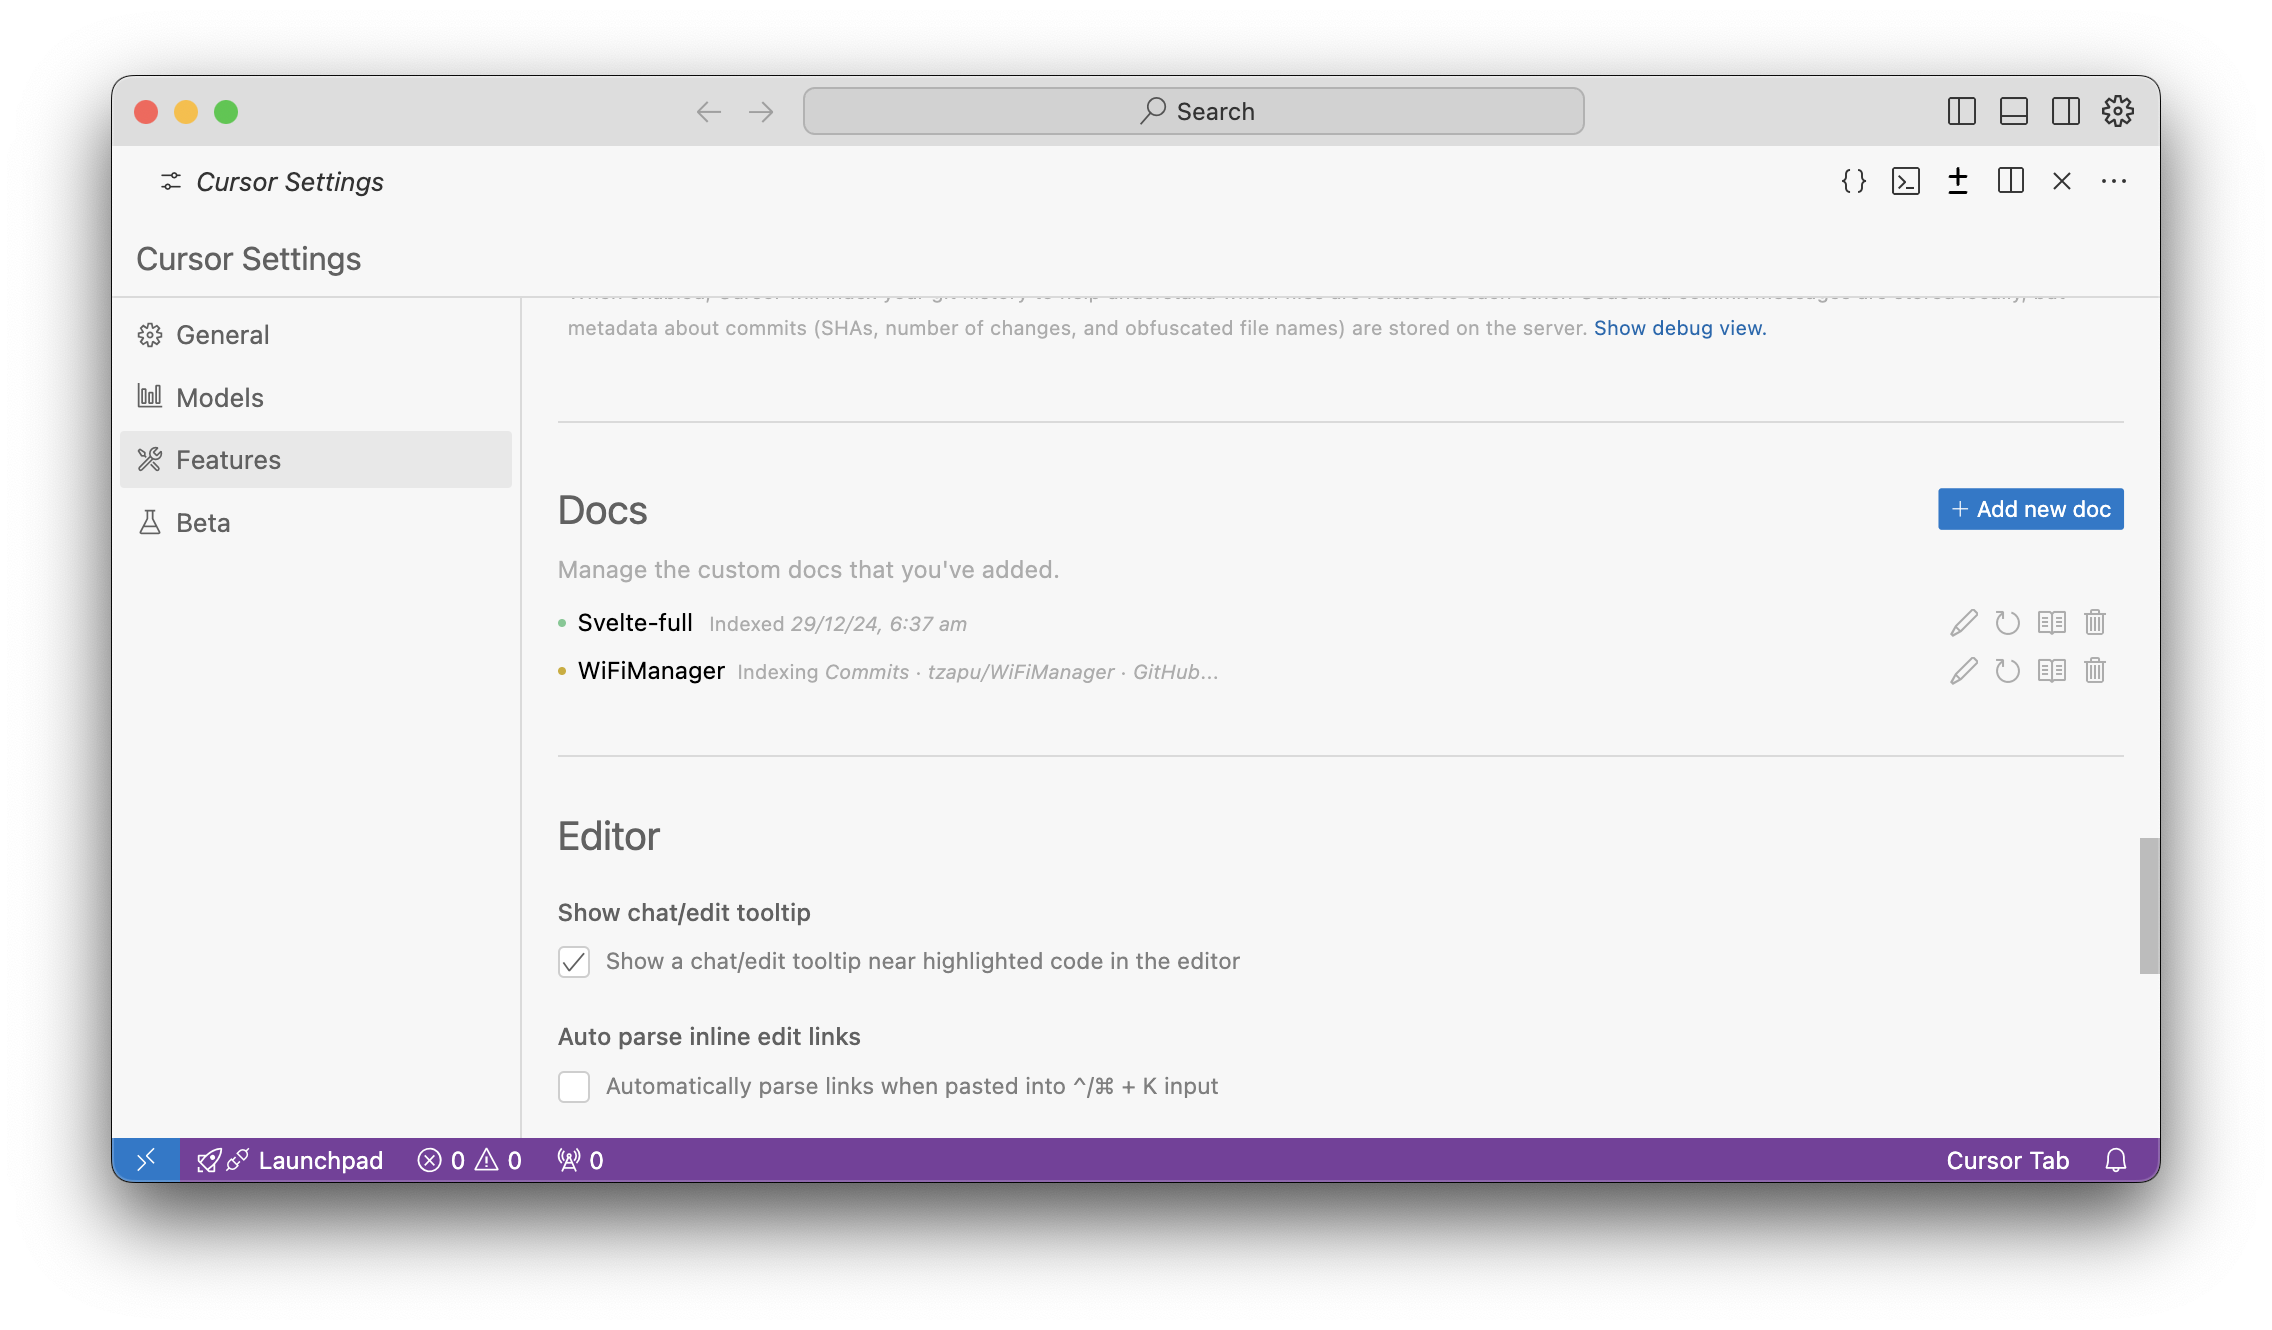This screenshot has height=1330, width=2272.
Task: Open the Beta settings section
Action: coord(203,523)
